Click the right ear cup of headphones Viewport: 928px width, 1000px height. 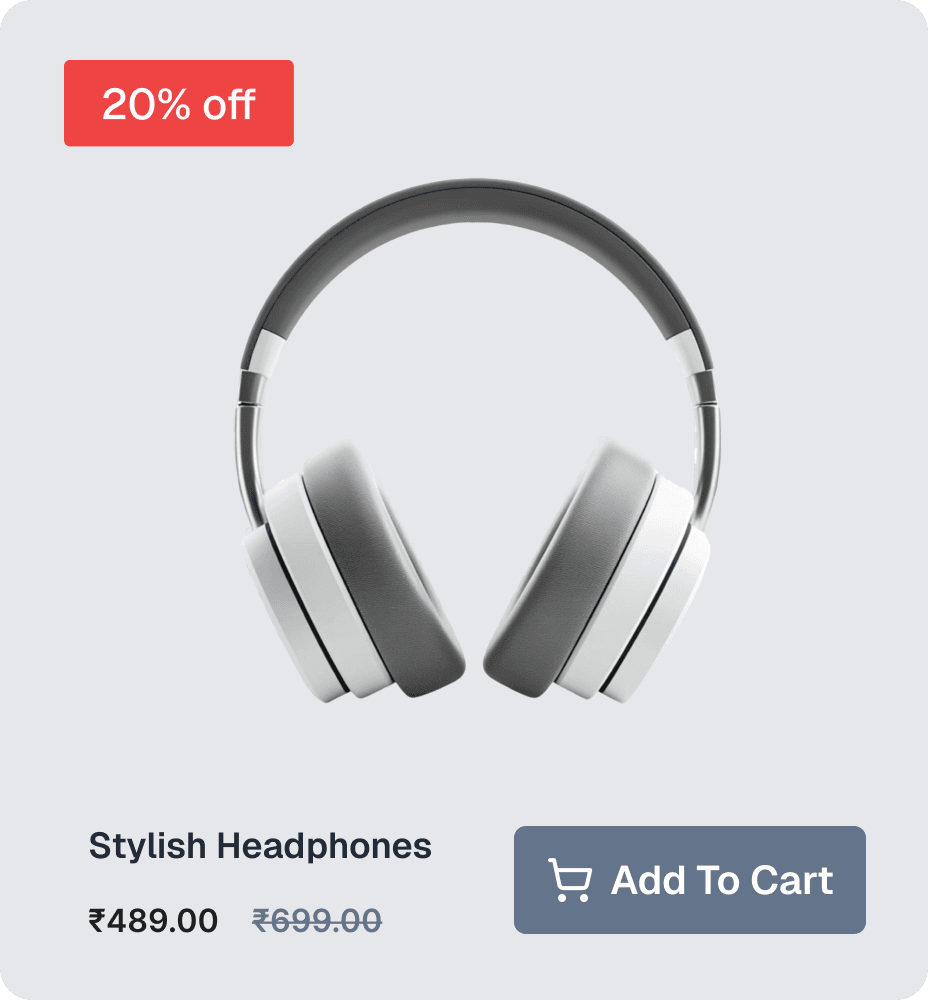(596, 574)
